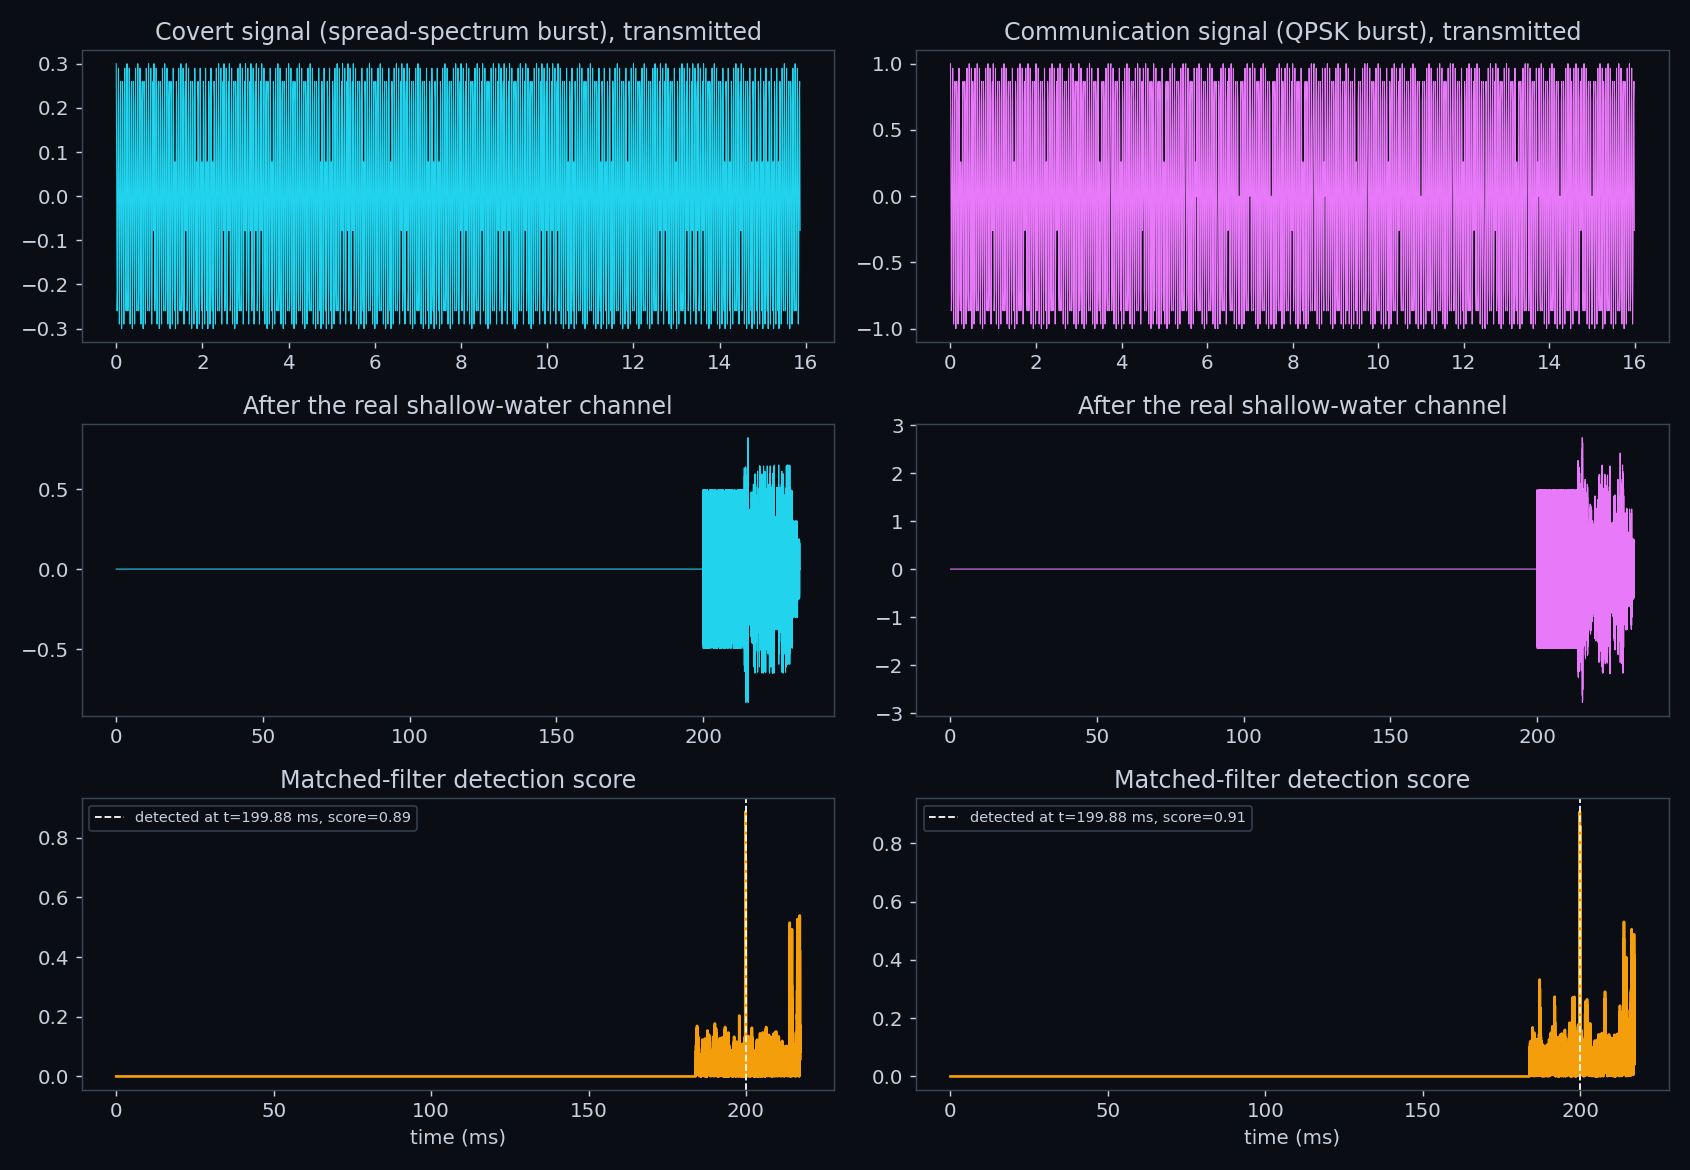Click x-axis tick '100' on left channel plot
The width and height of the screenshot is (1690, 1170).
coord(409,736)
